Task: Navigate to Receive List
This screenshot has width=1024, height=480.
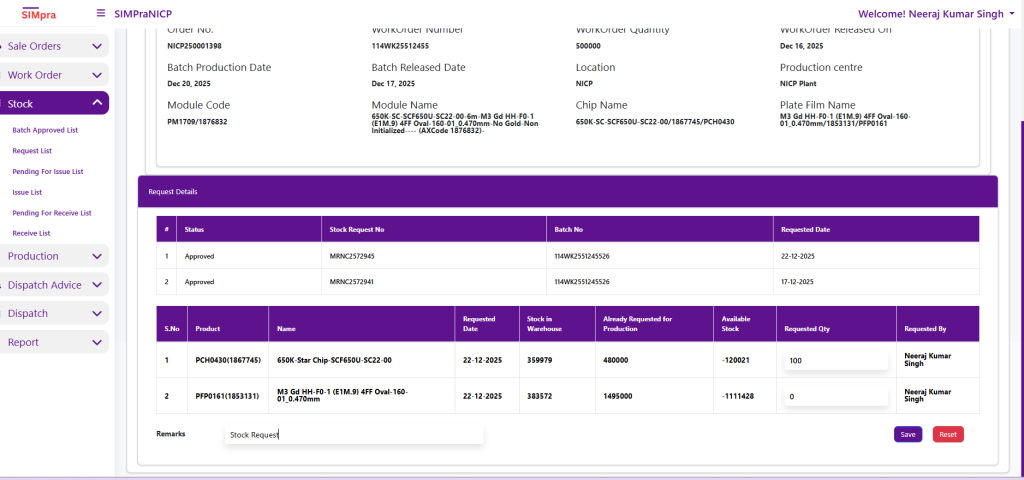Action: coord(31,233)
